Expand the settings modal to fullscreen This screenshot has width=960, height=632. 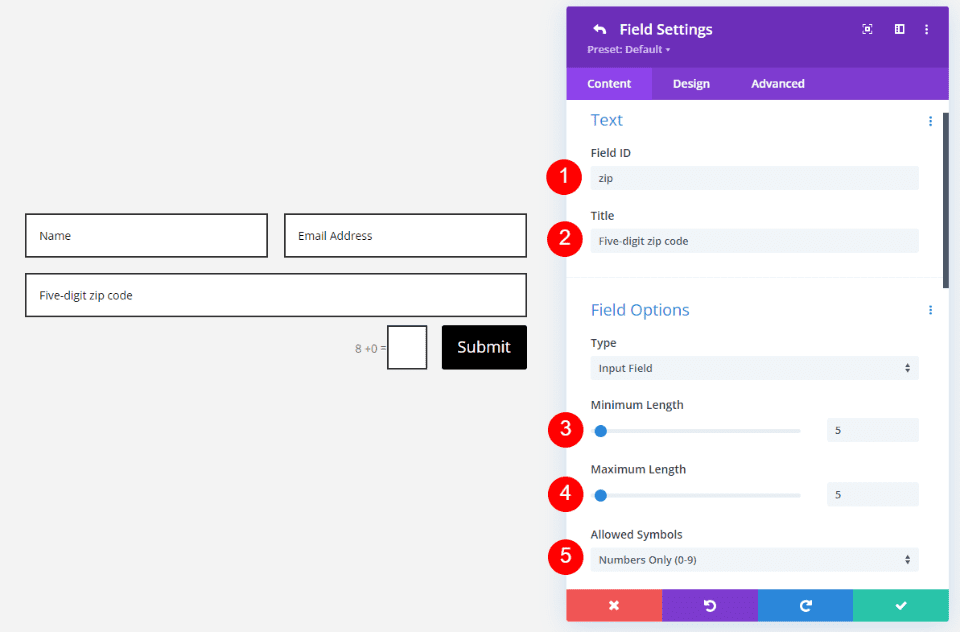tap(867, 29)
